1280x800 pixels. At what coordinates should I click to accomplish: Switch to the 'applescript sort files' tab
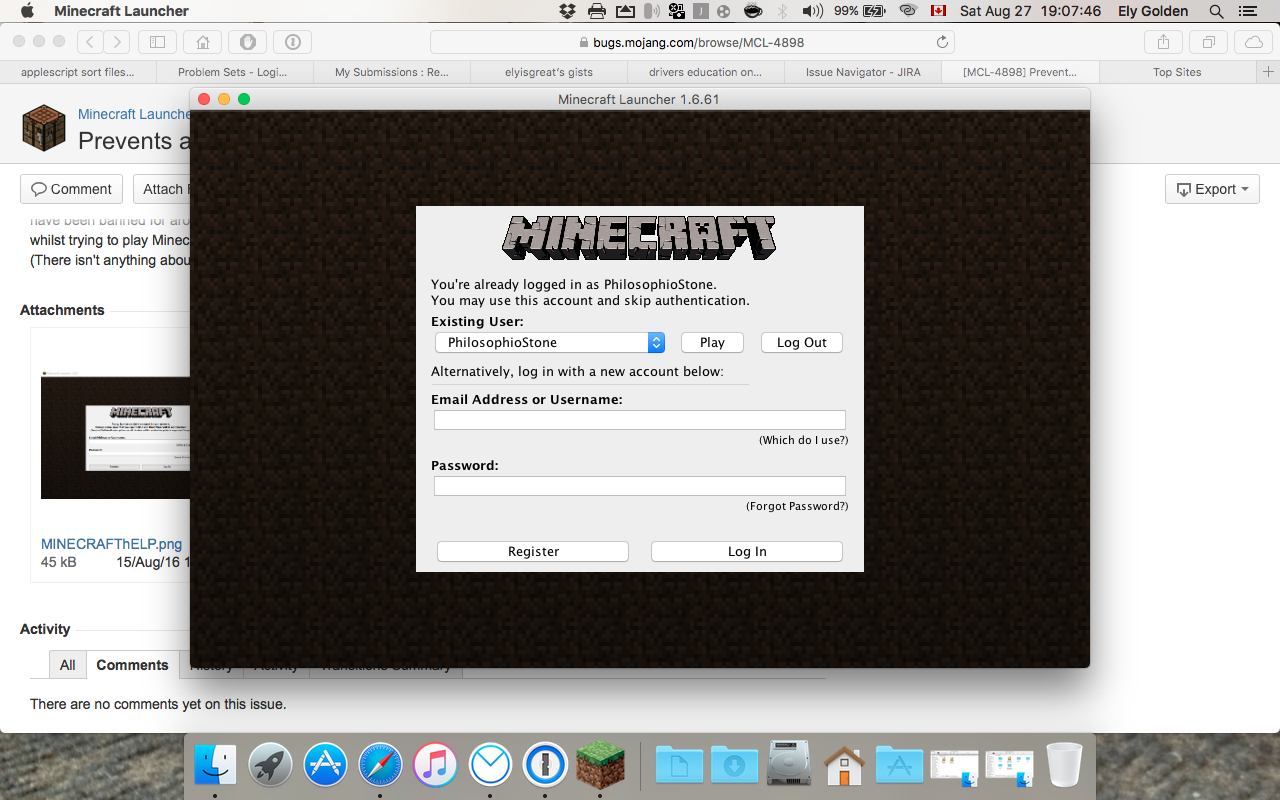pyautogui.click(x=78, y=72)
